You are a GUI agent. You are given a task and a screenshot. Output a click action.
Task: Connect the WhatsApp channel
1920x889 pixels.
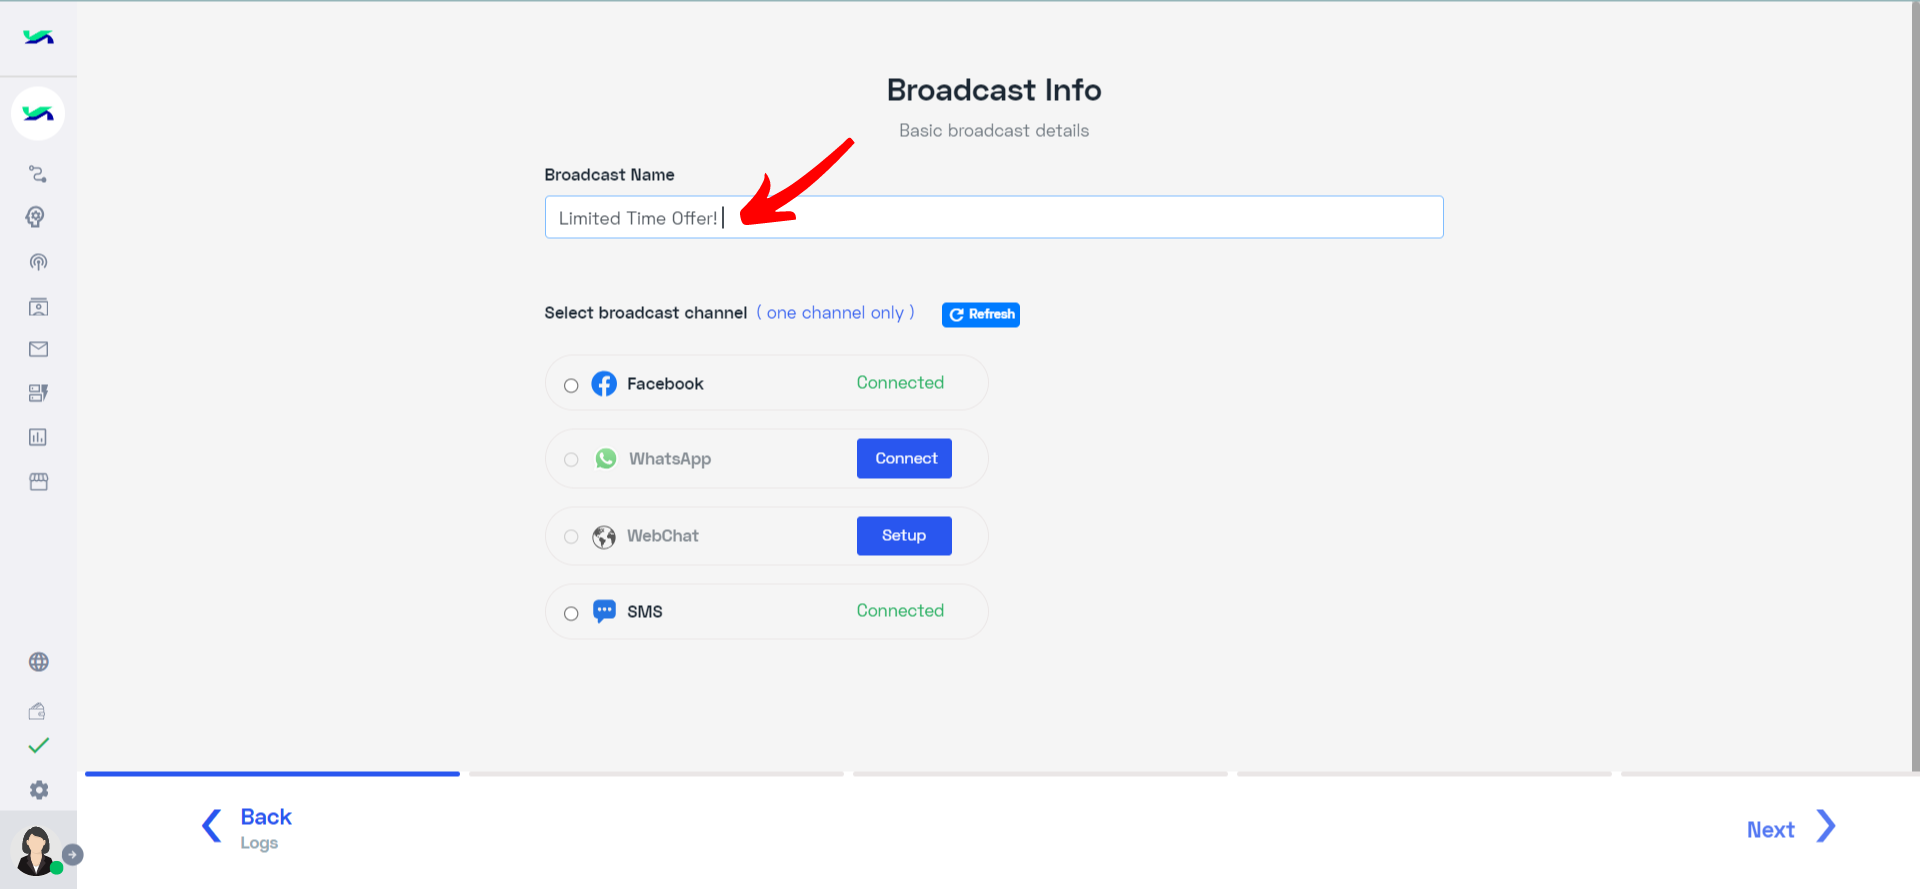click(x=904, y=458)
